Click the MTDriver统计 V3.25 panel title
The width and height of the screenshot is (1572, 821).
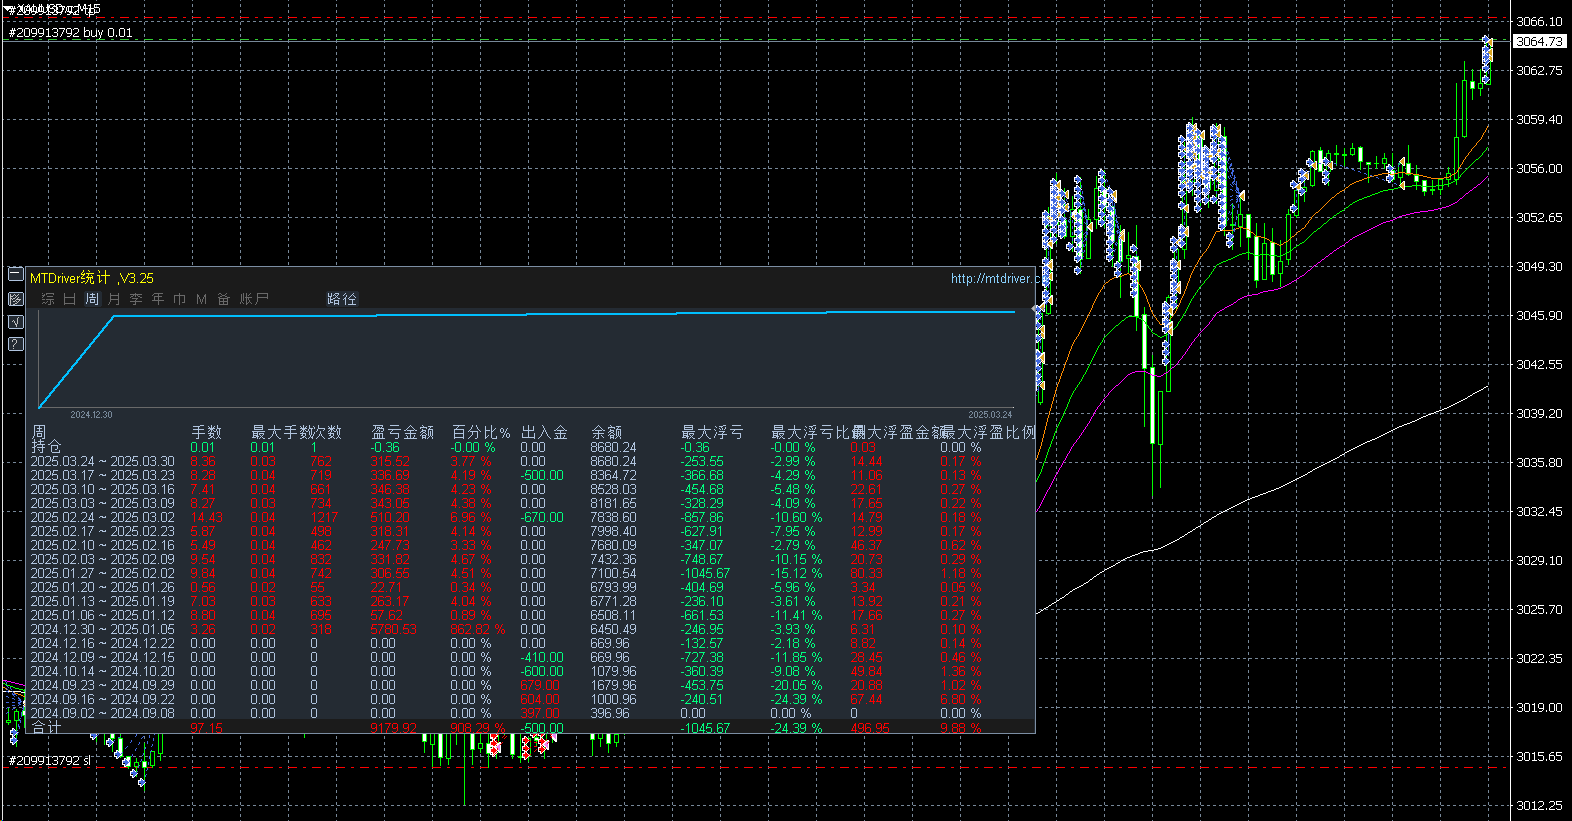(92, 278)
